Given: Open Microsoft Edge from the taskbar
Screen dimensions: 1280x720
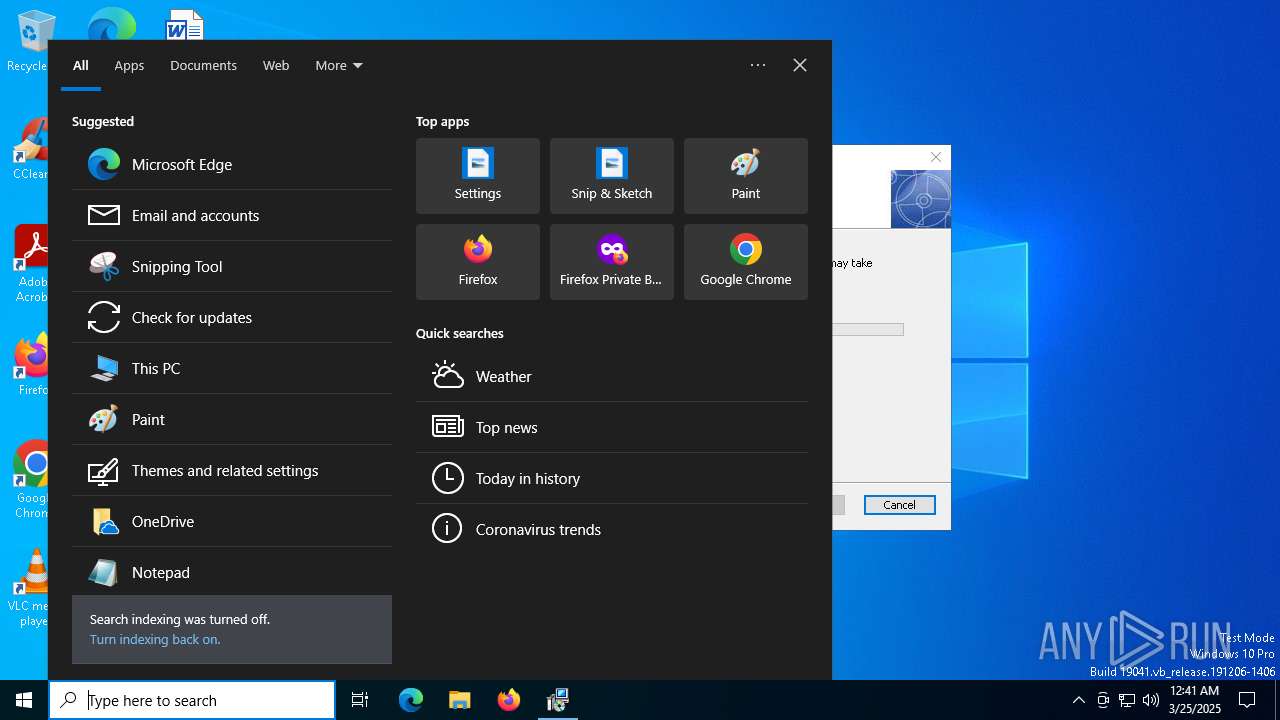Looking at the screenshot, I should point(411,700).
